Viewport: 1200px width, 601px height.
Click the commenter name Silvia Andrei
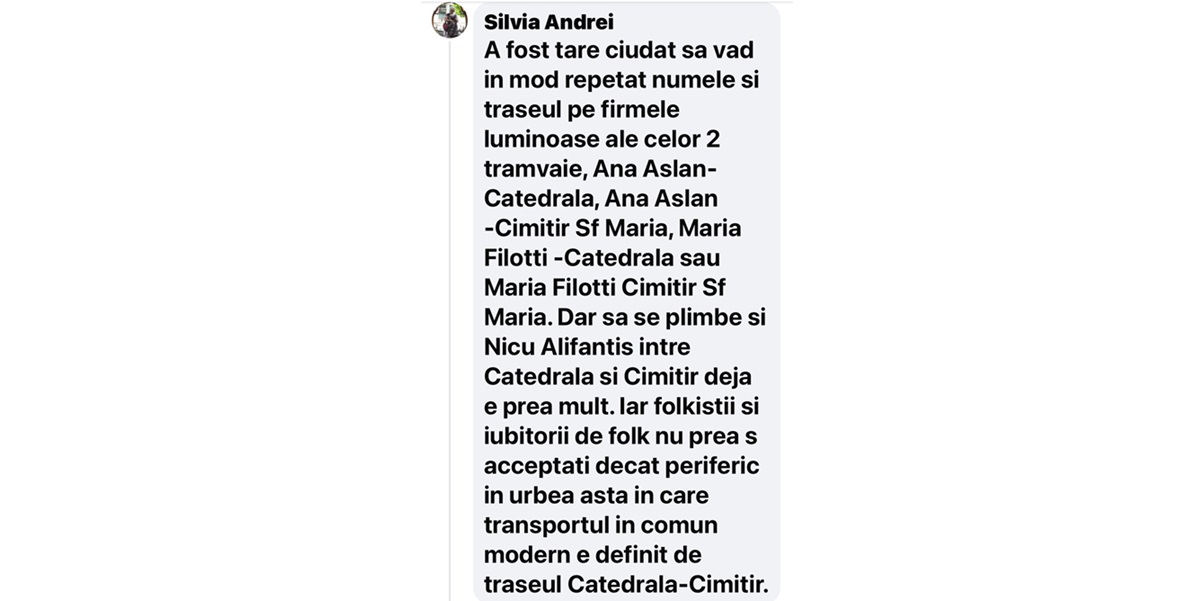click(x=548, y=22)
